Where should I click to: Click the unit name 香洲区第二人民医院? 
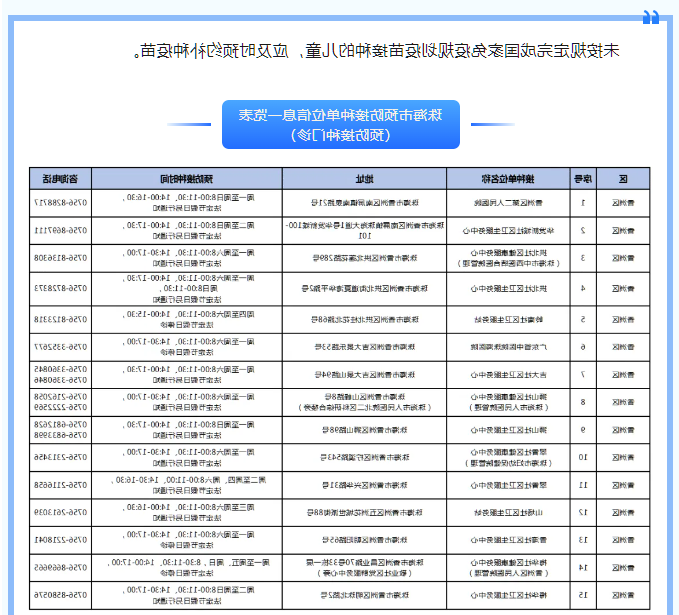(x=508, y=203)
